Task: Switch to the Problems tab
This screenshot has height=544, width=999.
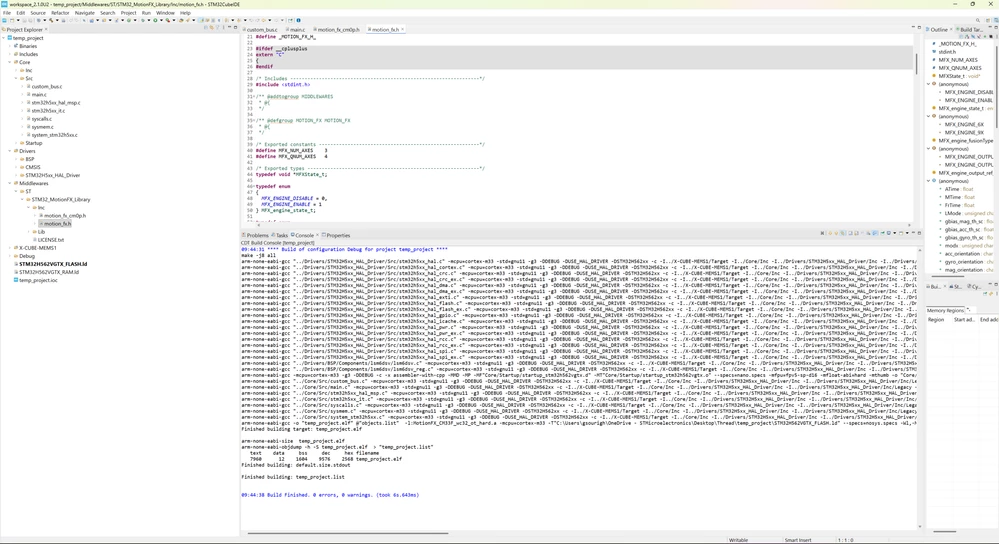Action: point(256,235)
